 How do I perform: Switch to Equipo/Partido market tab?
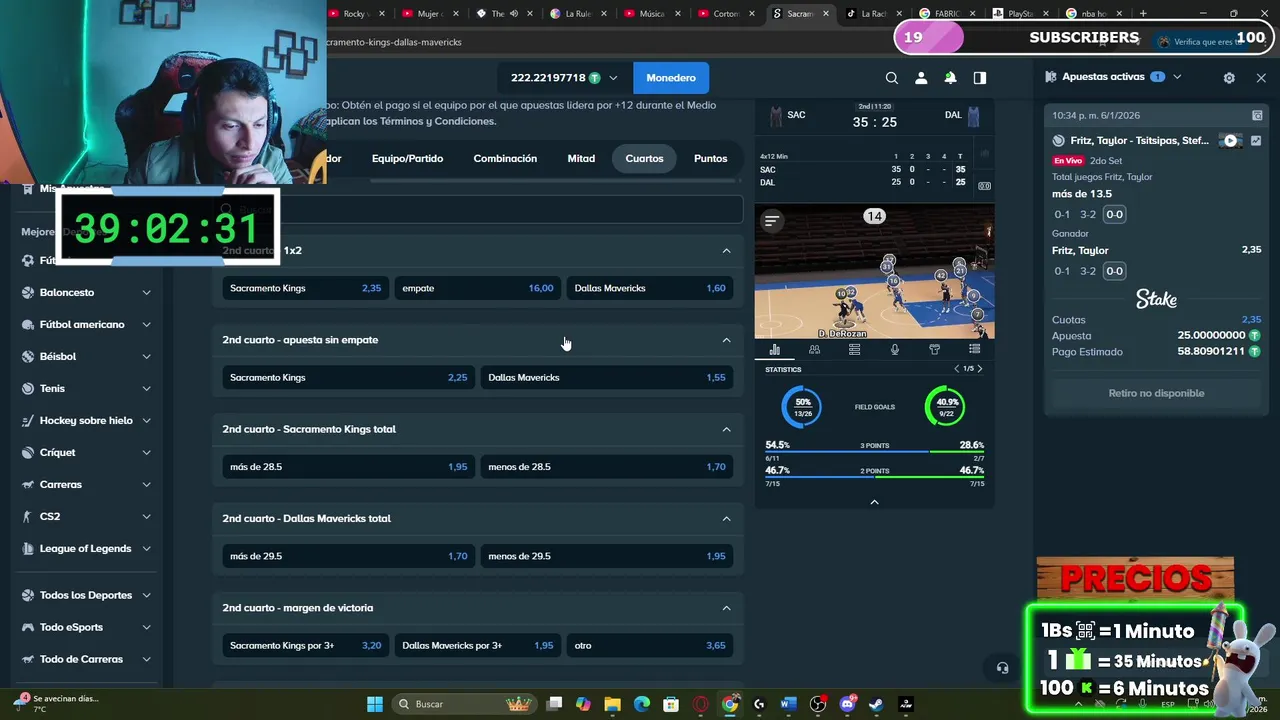[x=407, y=158]
